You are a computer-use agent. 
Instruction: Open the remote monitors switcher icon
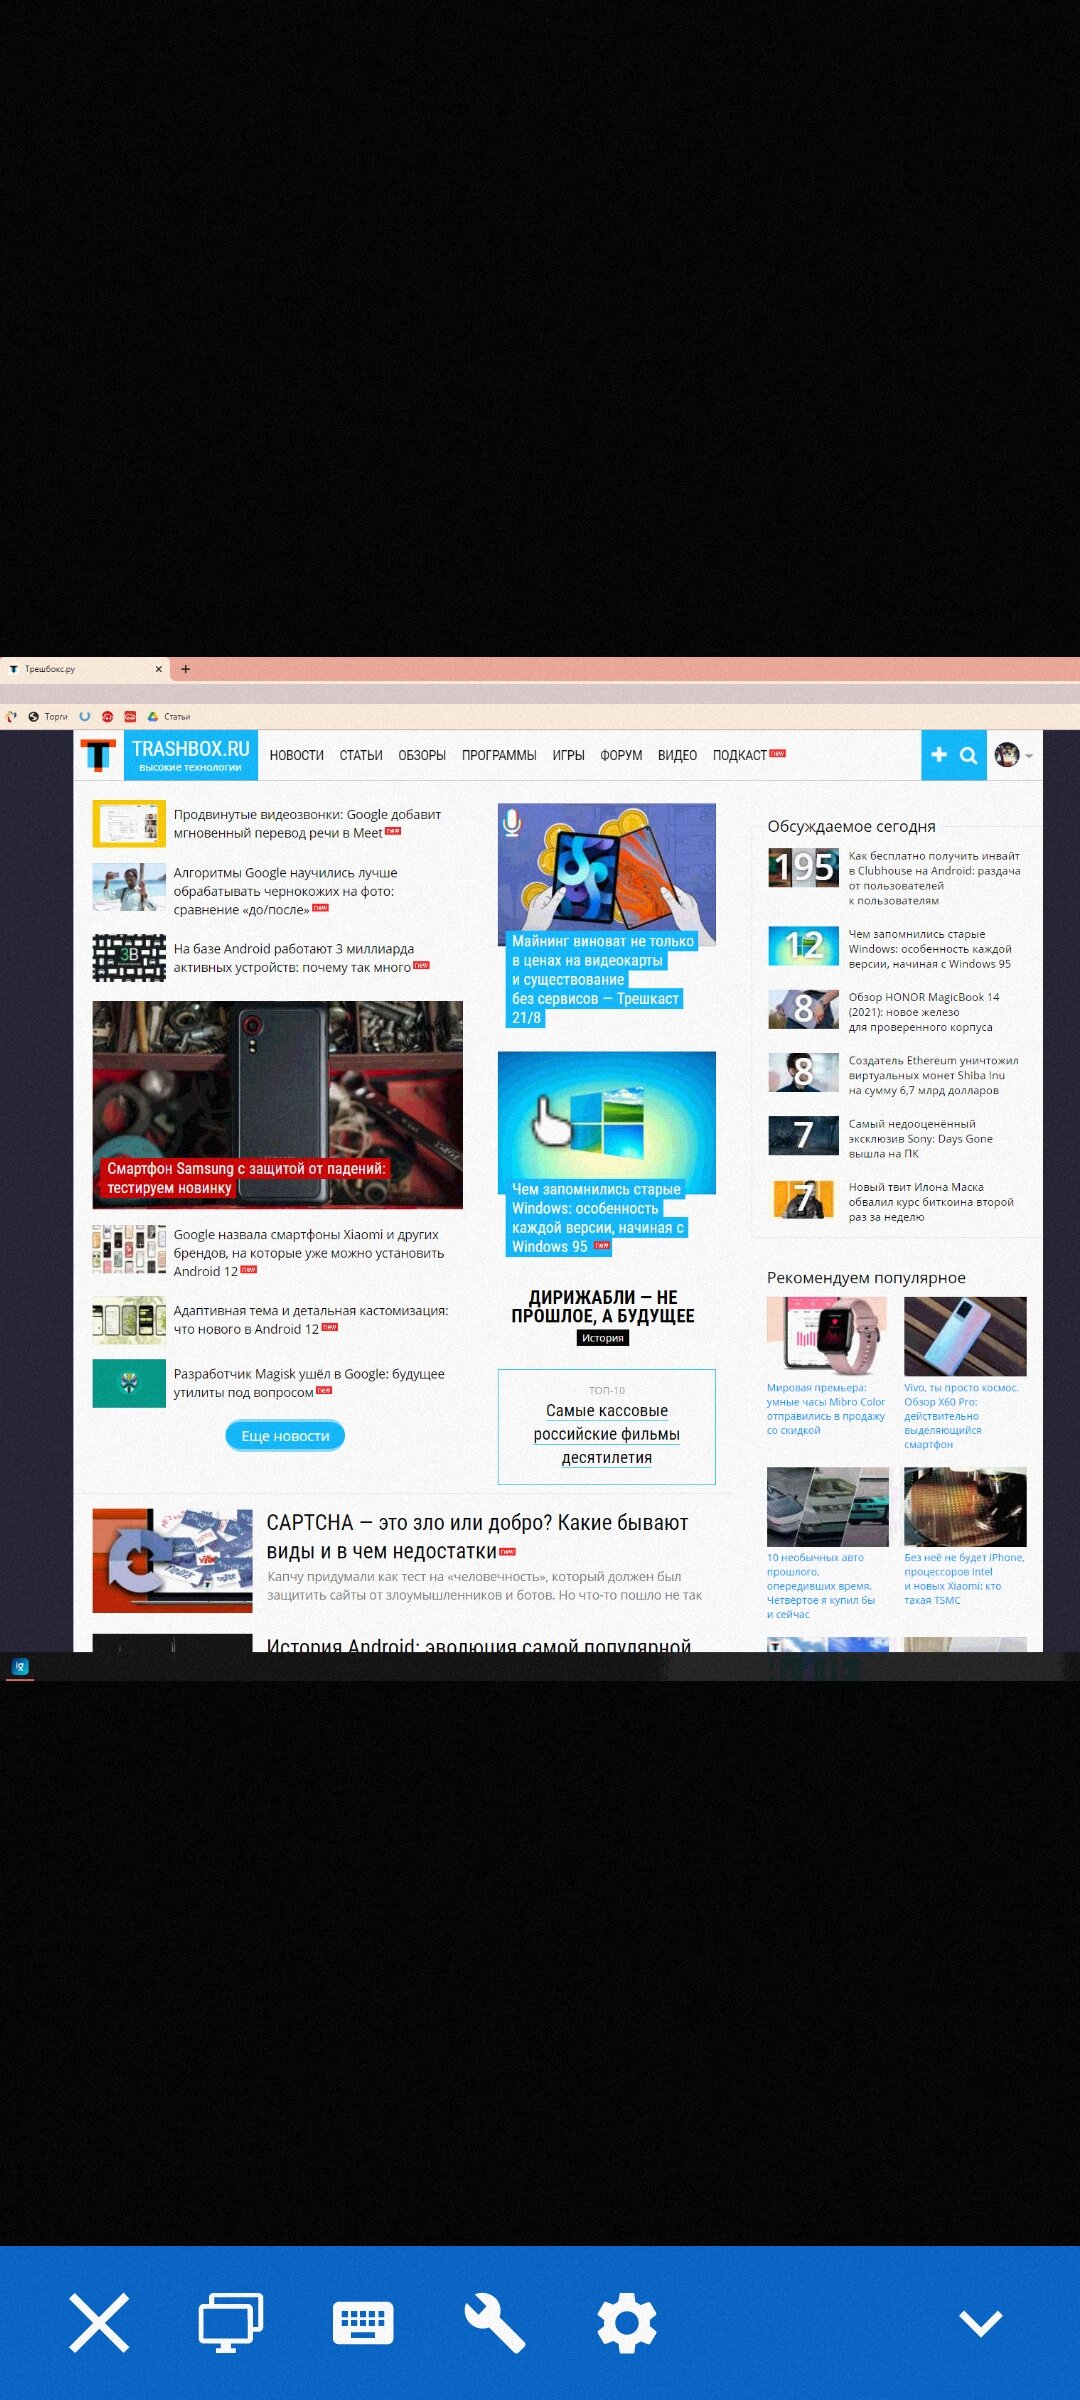231,2323
